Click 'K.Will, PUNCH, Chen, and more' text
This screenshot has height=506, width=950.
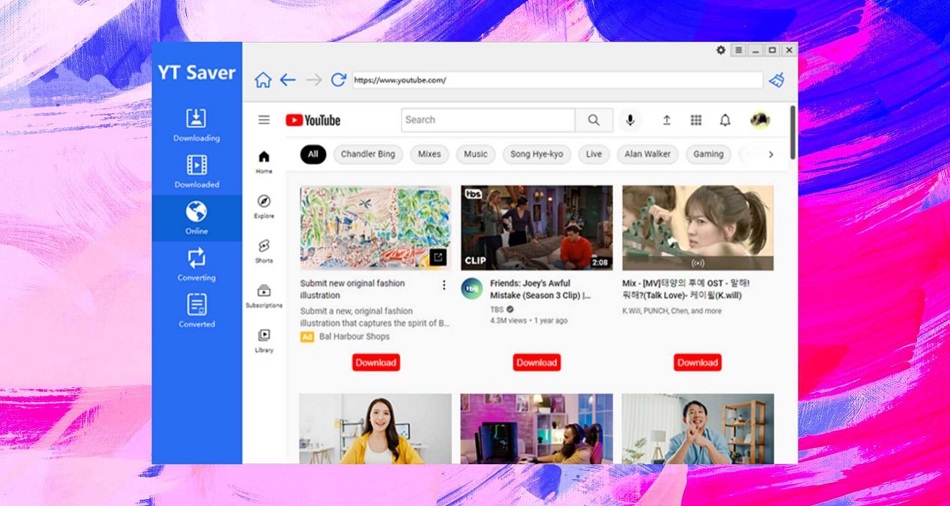point(672,311)
